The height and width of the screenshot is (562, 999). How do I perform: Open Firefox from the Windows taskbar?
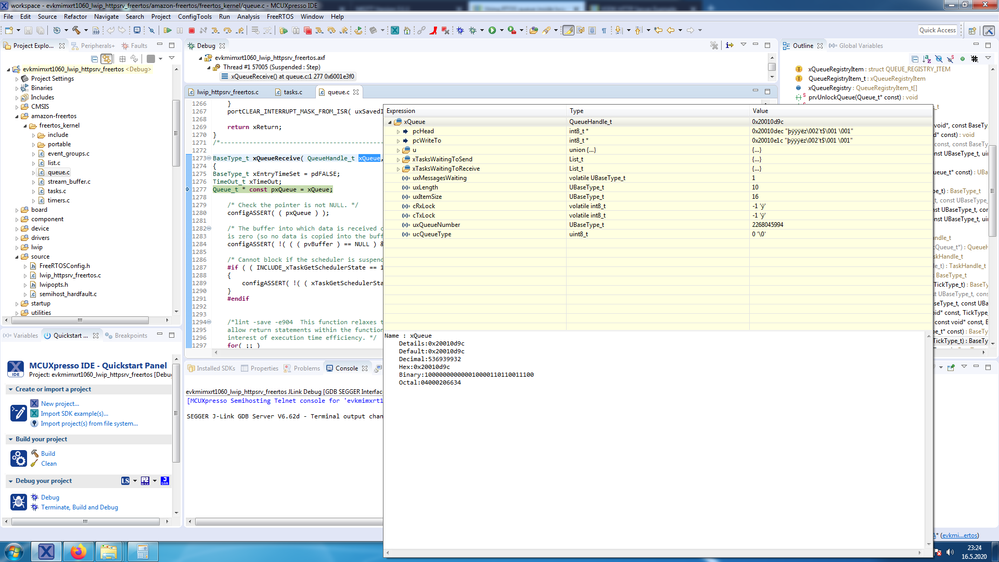(x=78, y=551)
